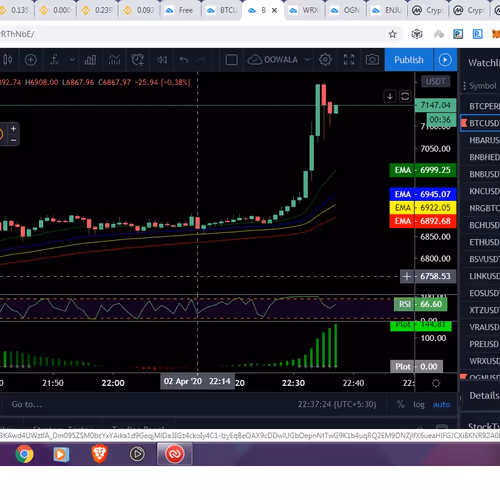The image size is (500, 500).
Task: Open the layout selection square icon
Action: [x=231, y=60]
